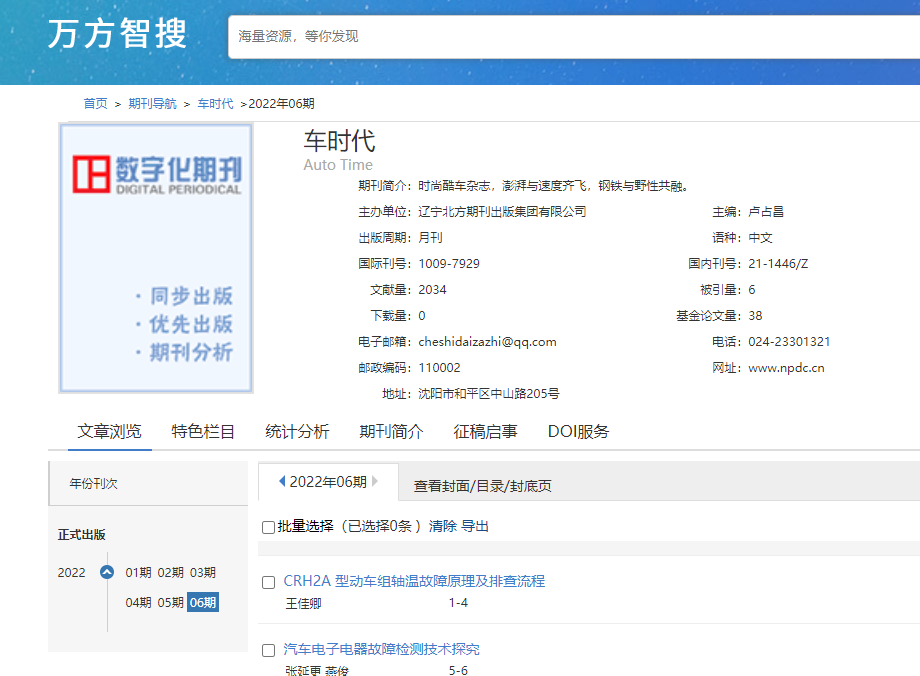Click the 年份刊次 panel header
The width and height of the screenshot is (920, 676).
tap(148, 484)
